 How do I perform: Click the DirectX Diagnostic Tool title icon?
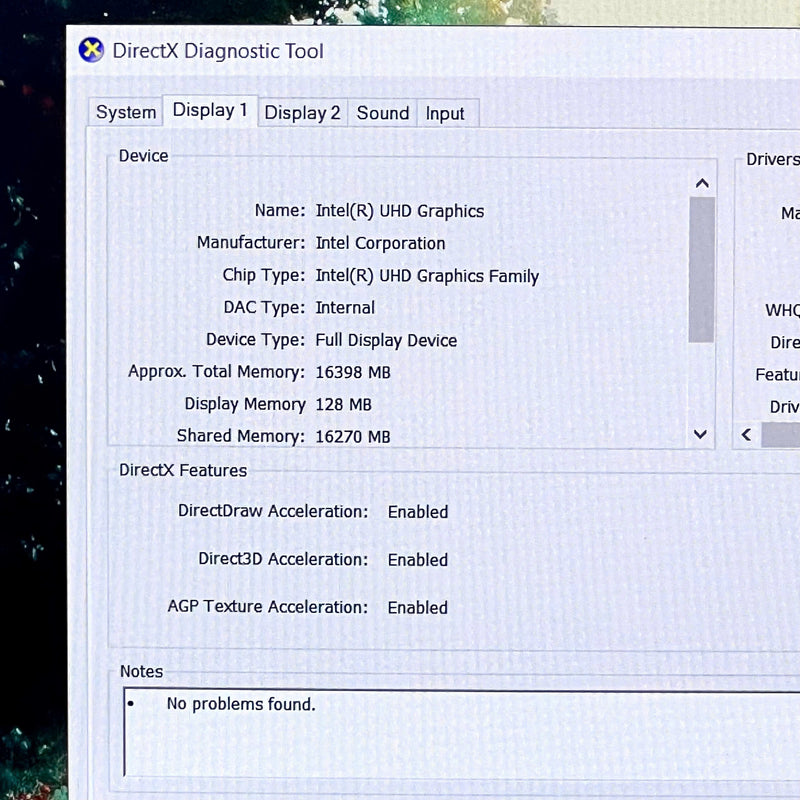[91, 50]
